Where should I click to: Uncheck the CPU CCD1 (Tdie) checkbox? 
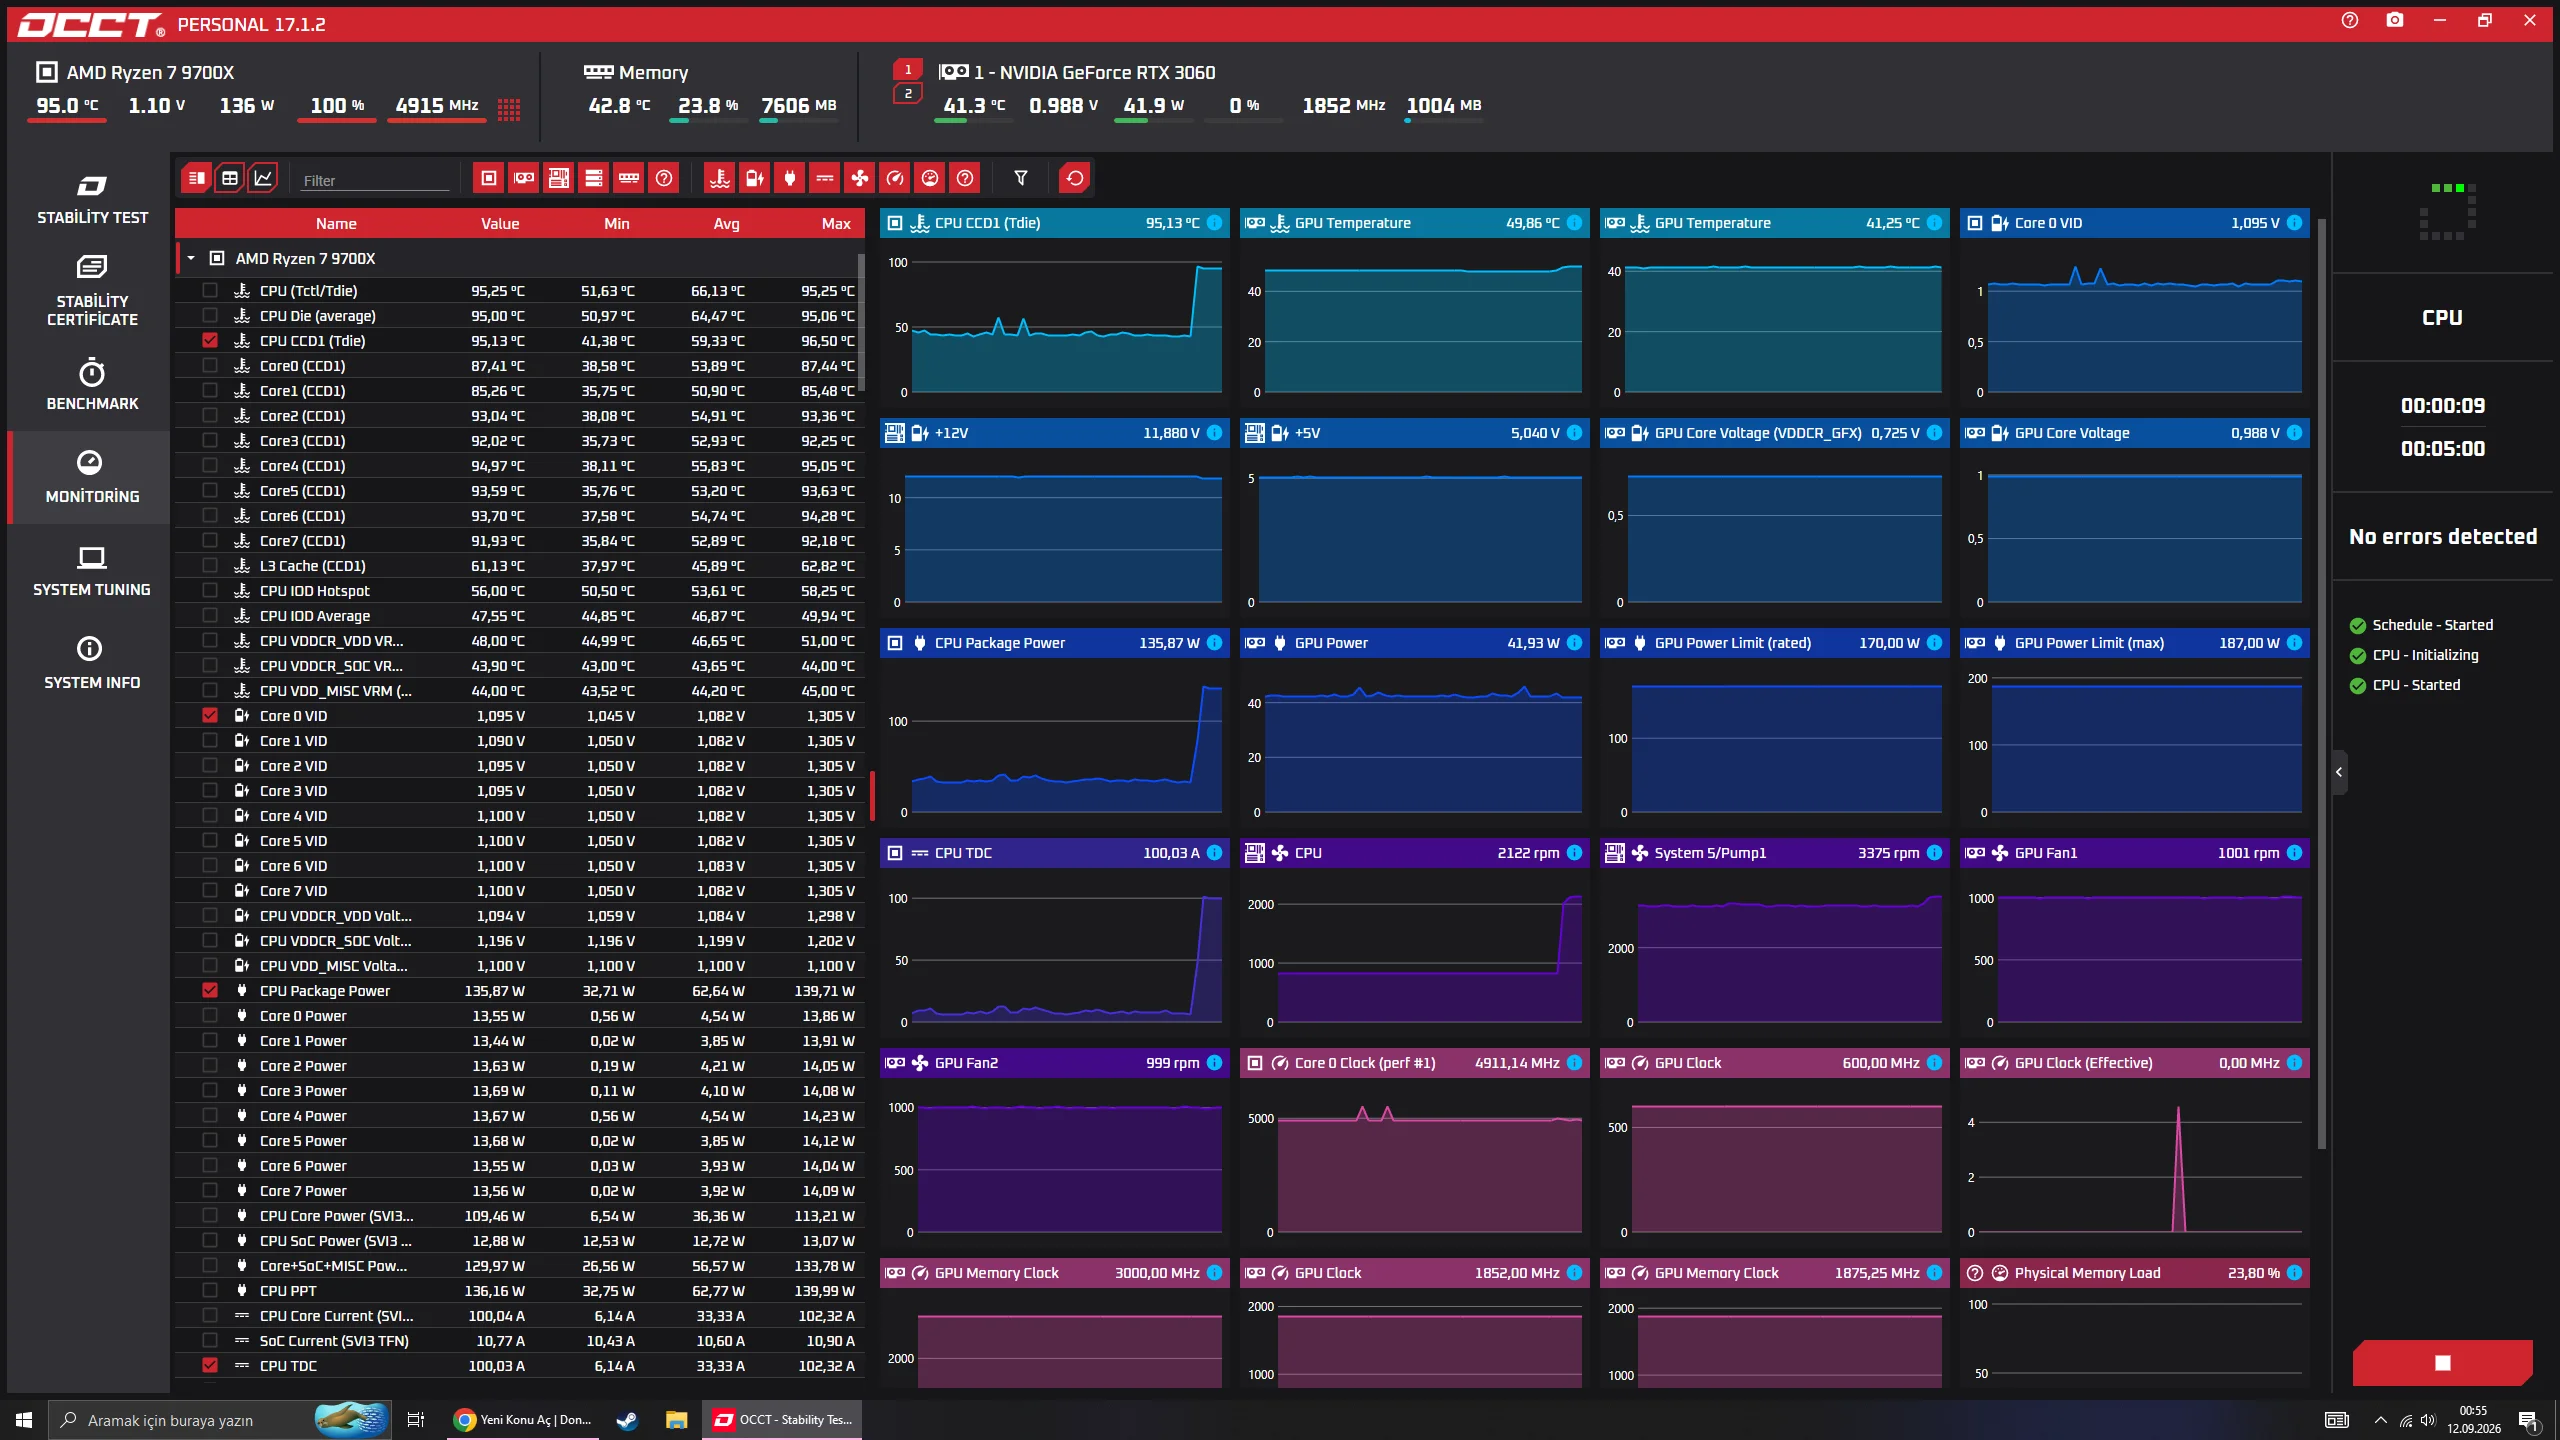(x=210, y=340)
